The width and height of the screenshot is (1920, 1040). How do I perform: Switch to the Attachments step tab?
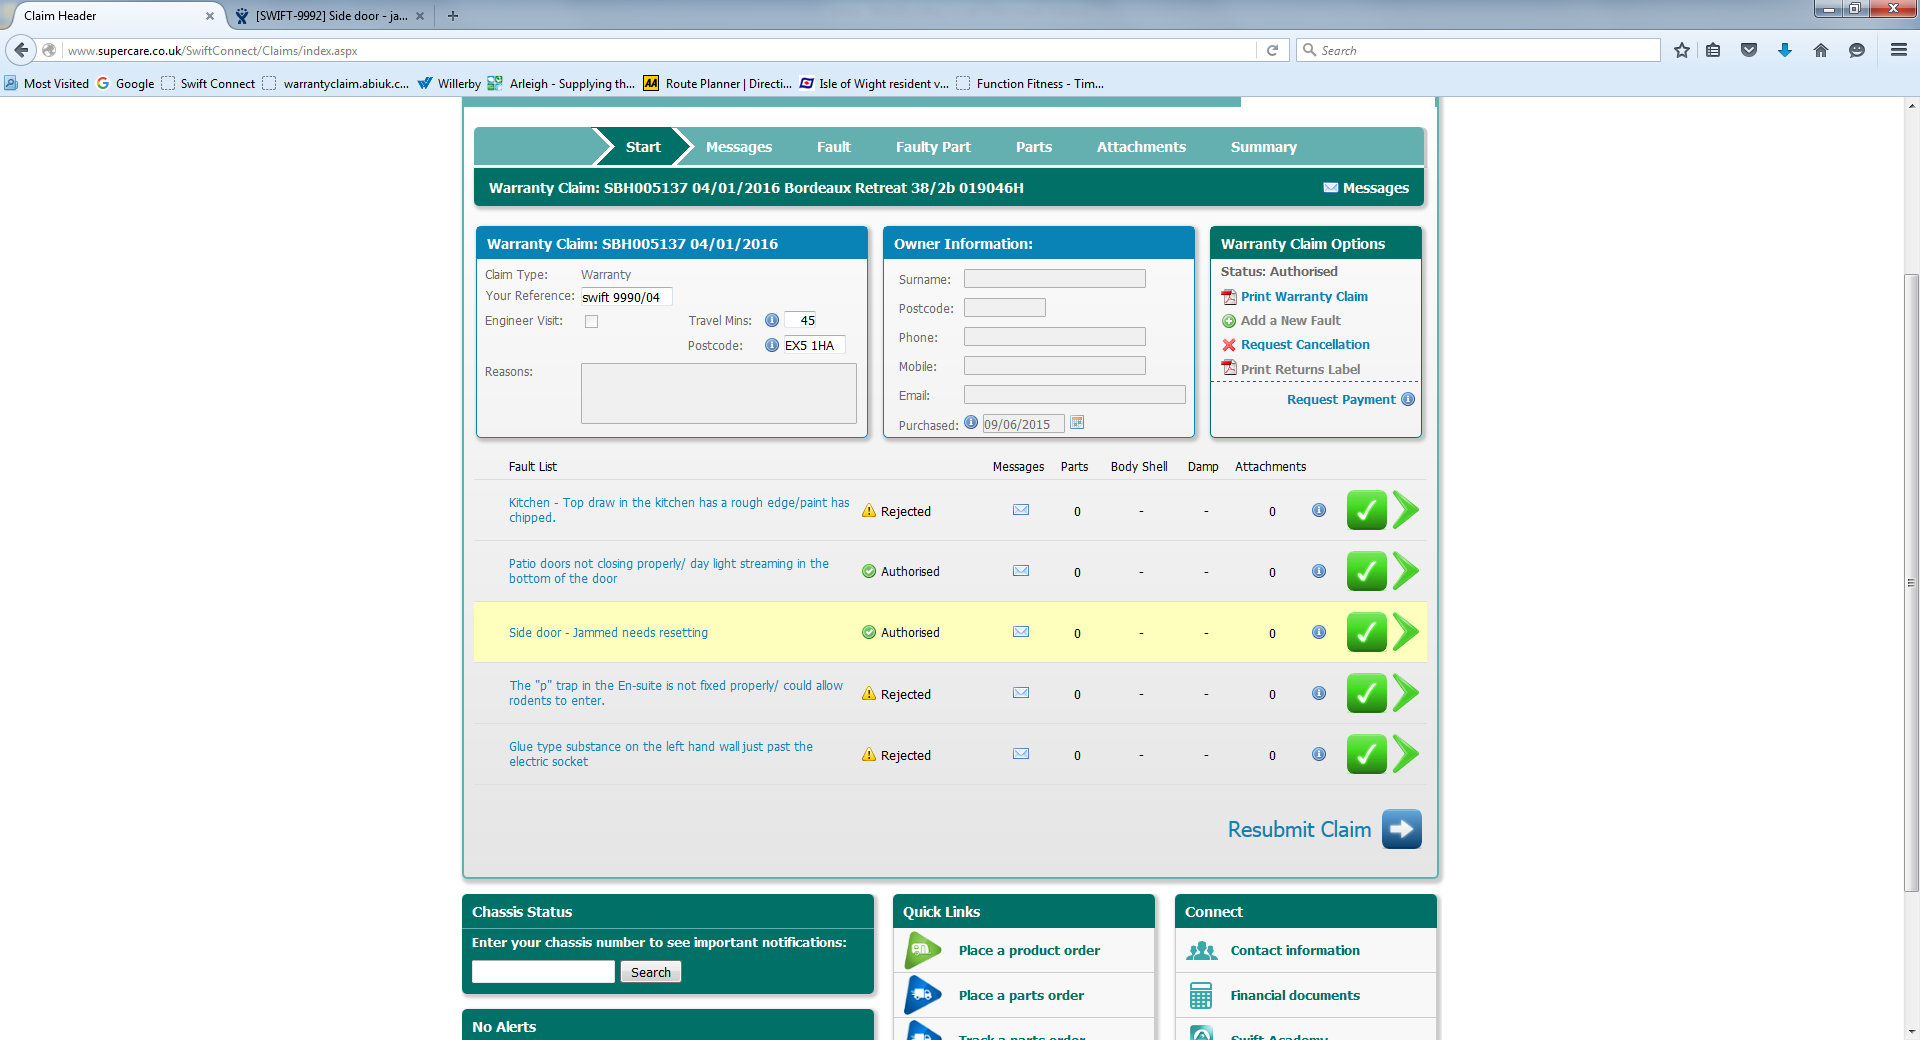pos(1141,147)
